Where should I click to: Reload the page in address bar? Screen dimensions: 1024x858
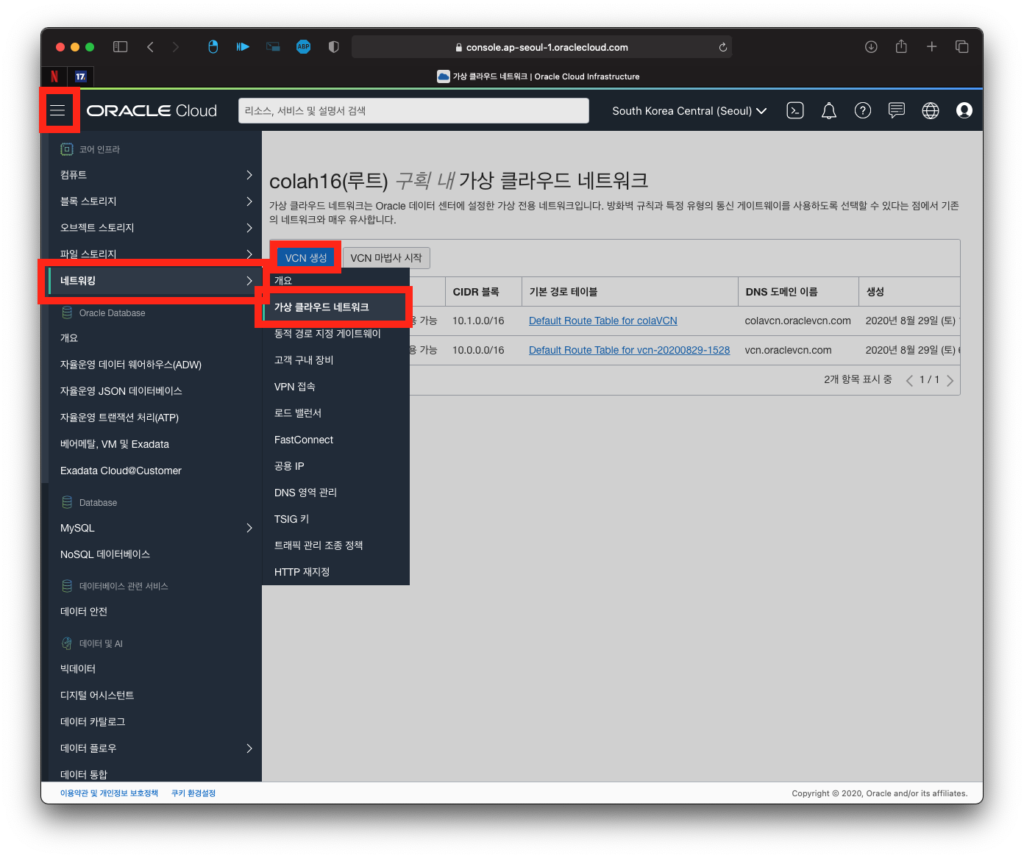722,47
